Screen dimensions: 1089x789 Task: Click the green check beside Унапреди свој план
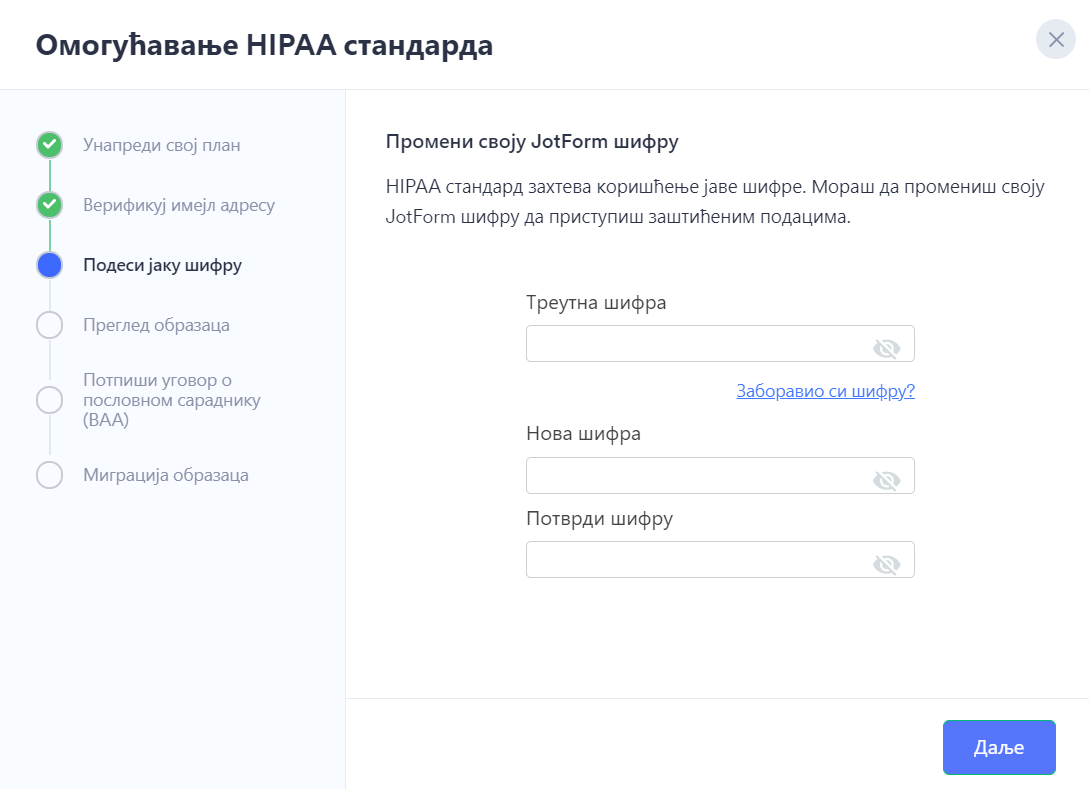pyautogui.click(x=49, y=145)
